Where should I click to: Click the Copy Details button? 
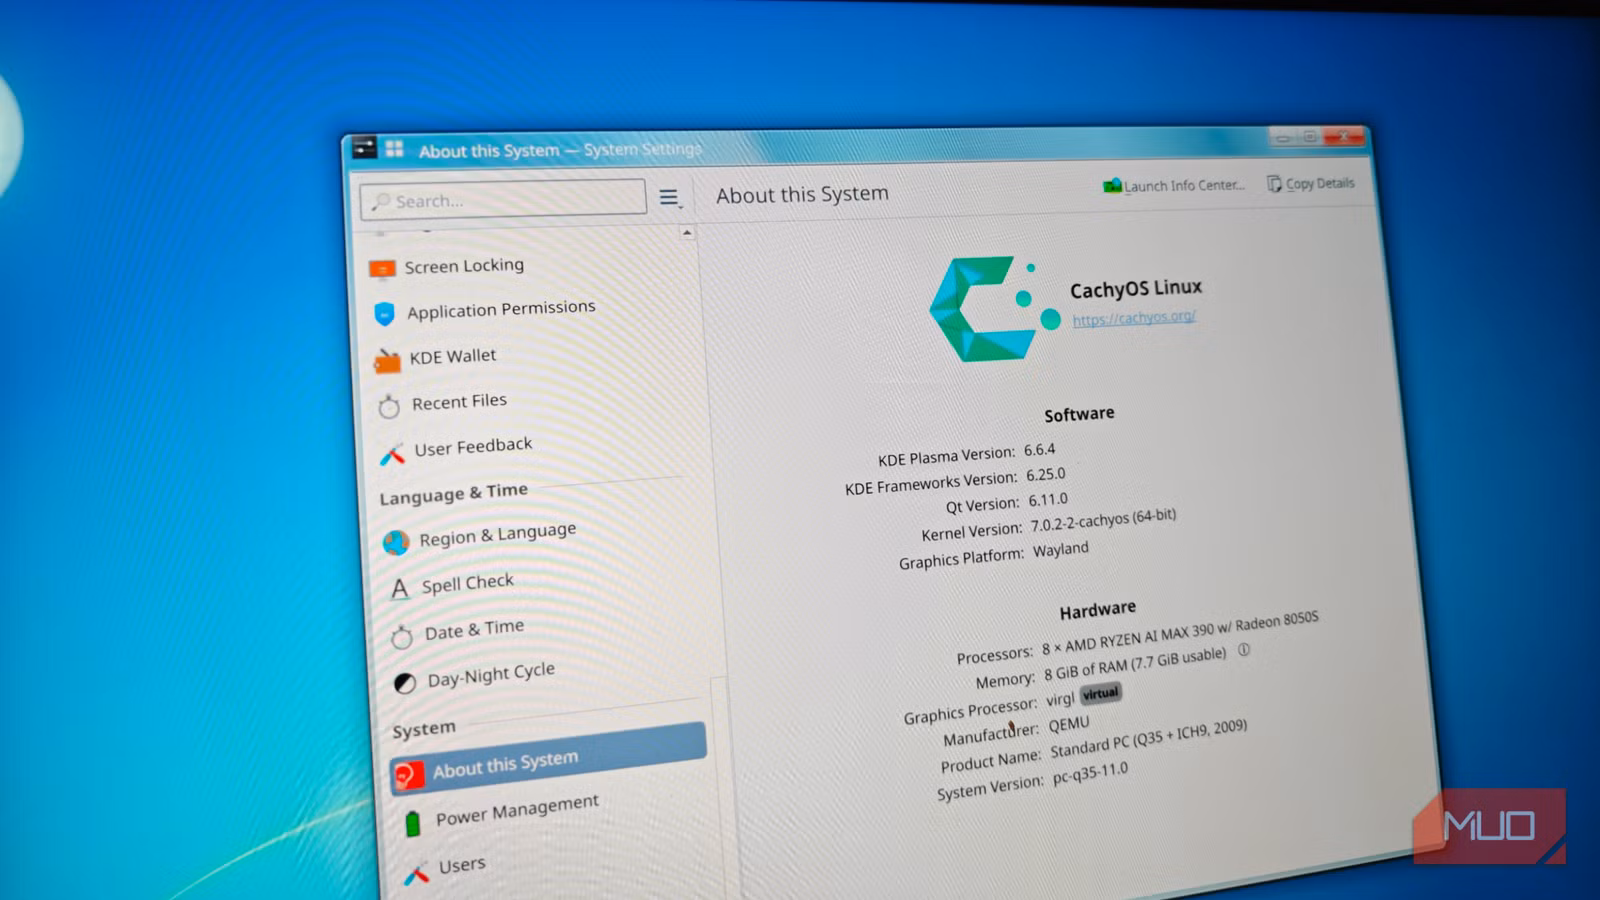pos(1311,183)
